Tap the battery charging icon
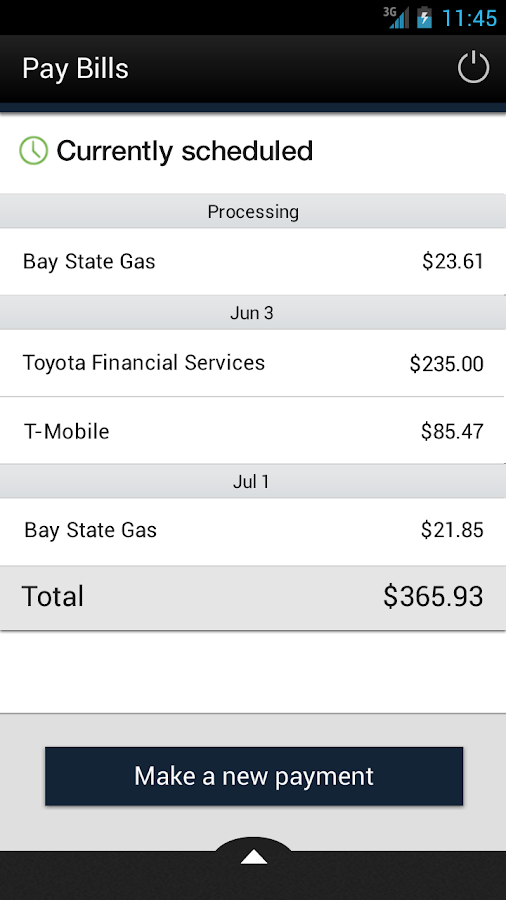This screenshot has height=900, width=506. tap(425, 17)
